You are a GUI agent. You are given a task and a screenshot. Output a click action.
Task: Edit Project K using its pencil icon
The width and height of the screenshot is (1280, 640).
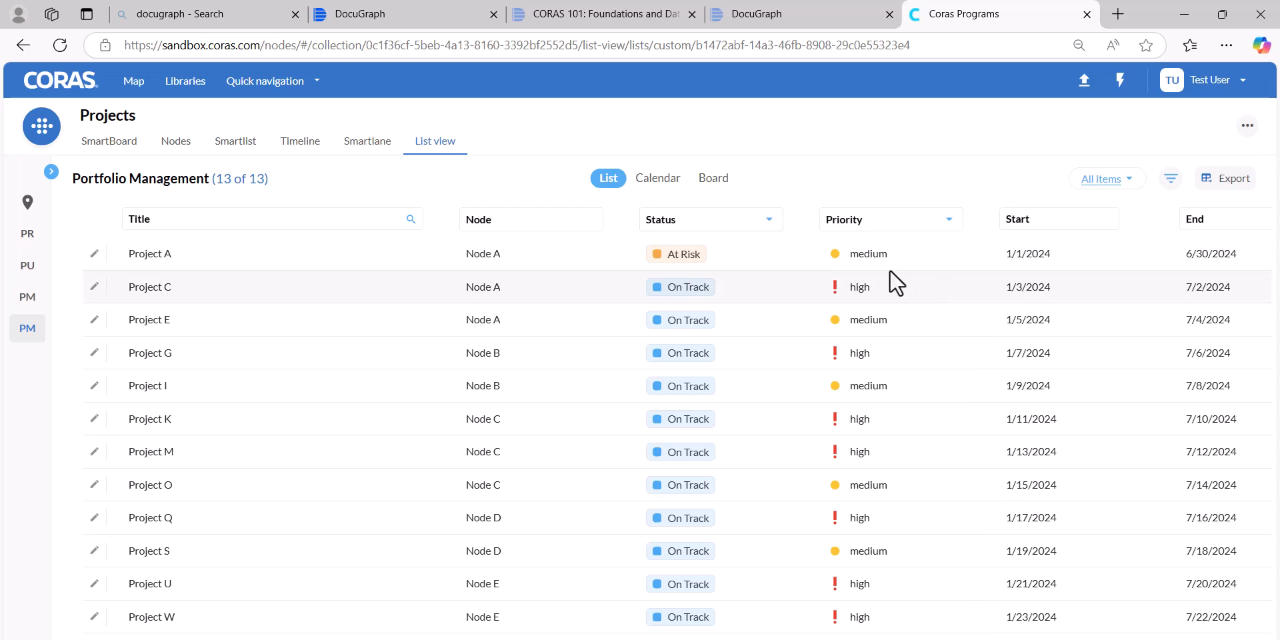tap(94, 418)
